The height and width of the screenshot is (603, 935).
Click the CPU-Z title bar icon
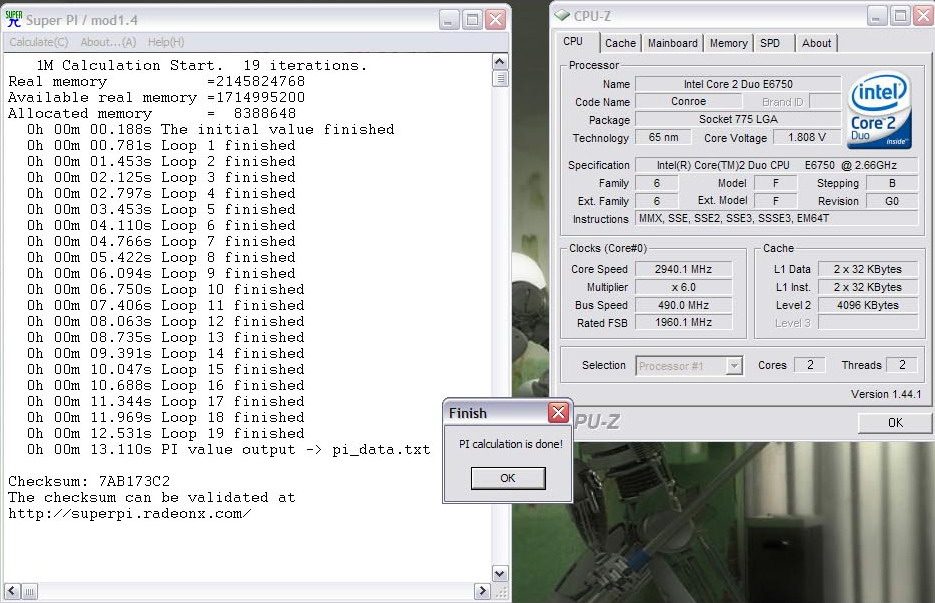(562, 16)
